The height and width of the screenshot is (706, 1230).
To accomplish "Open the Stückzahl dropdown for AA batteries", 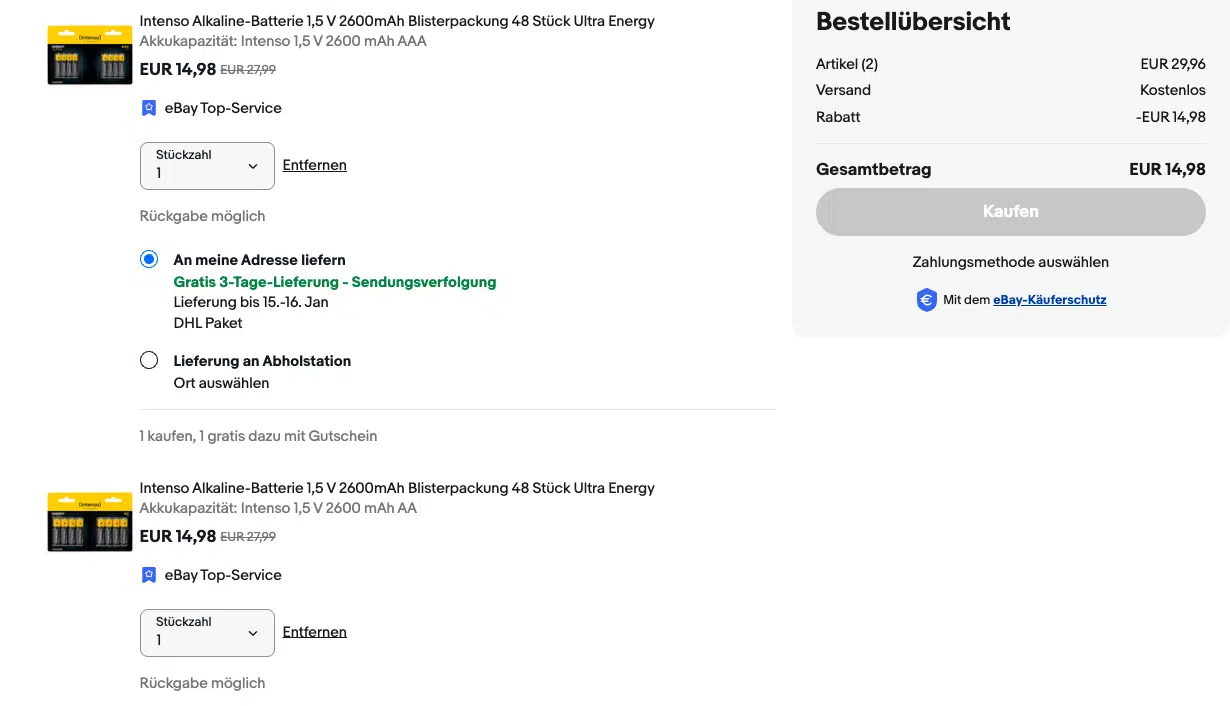I will click(206, 633).
